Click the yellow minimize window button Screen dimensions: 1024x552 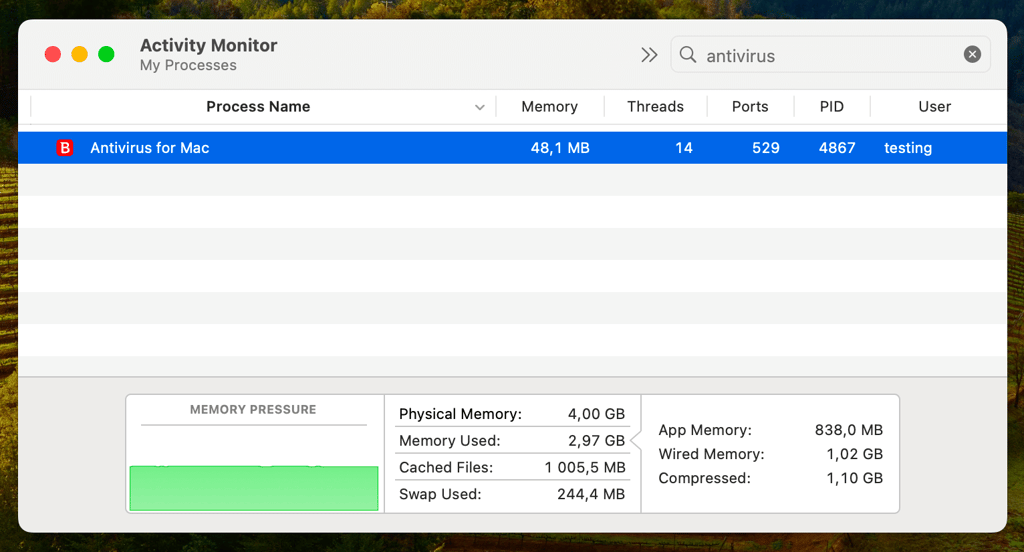pyautogui.click(x=80, y=54)
